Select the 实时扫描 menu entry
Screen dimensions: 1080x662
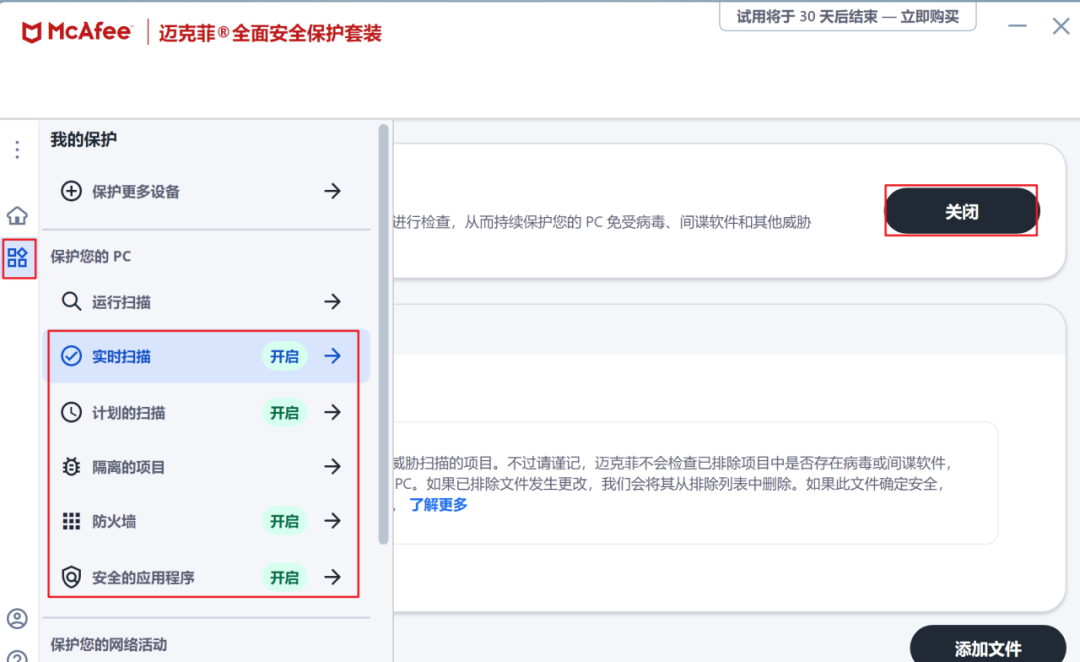[121, 356]
